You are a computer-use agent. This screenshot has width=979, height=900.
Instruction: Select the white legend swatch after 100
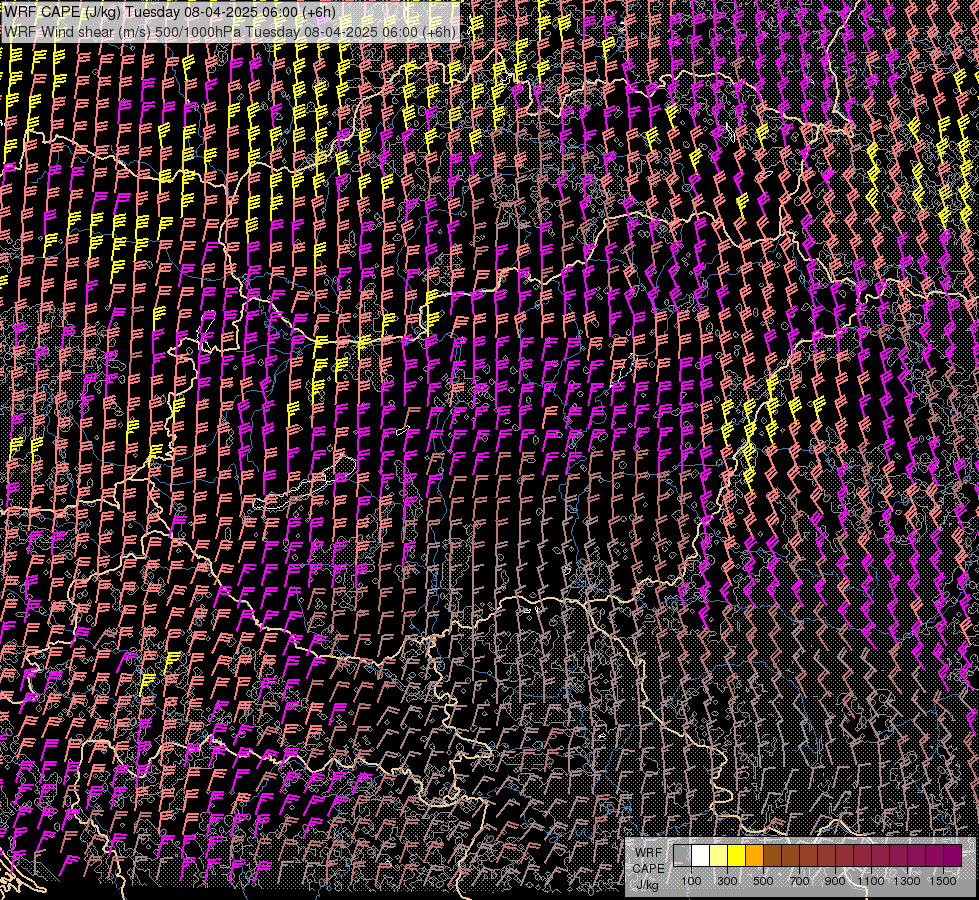pos(701,855)
